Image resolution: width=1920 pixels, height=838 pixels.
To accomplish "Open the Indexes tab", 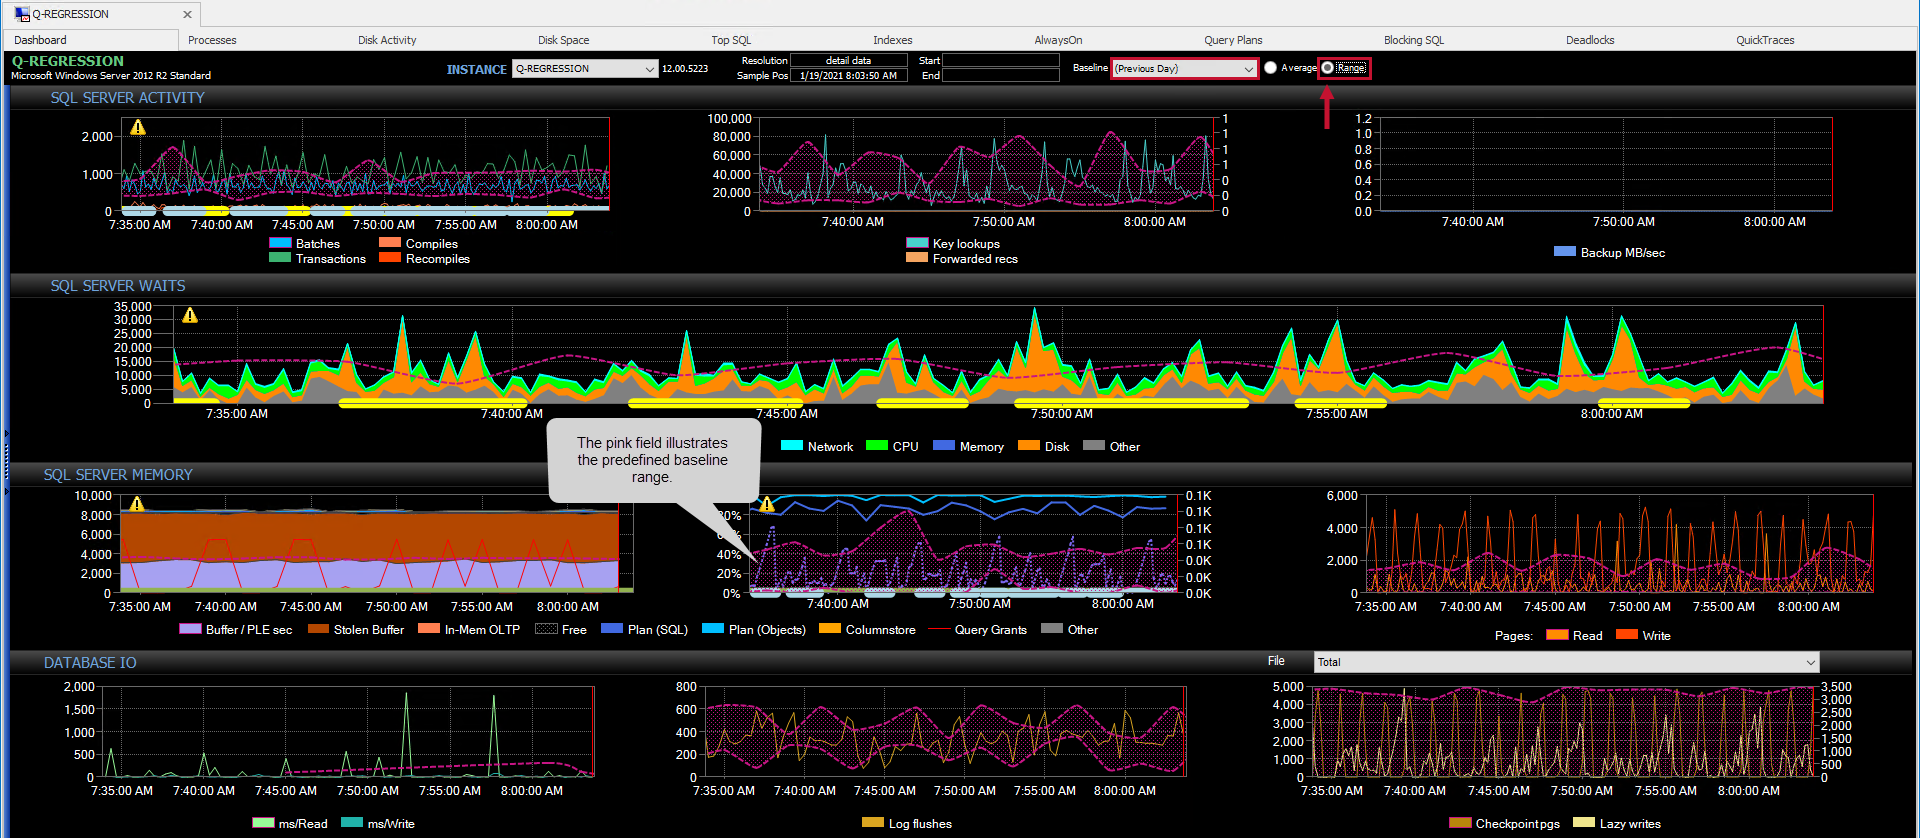I will pos(892,40).
